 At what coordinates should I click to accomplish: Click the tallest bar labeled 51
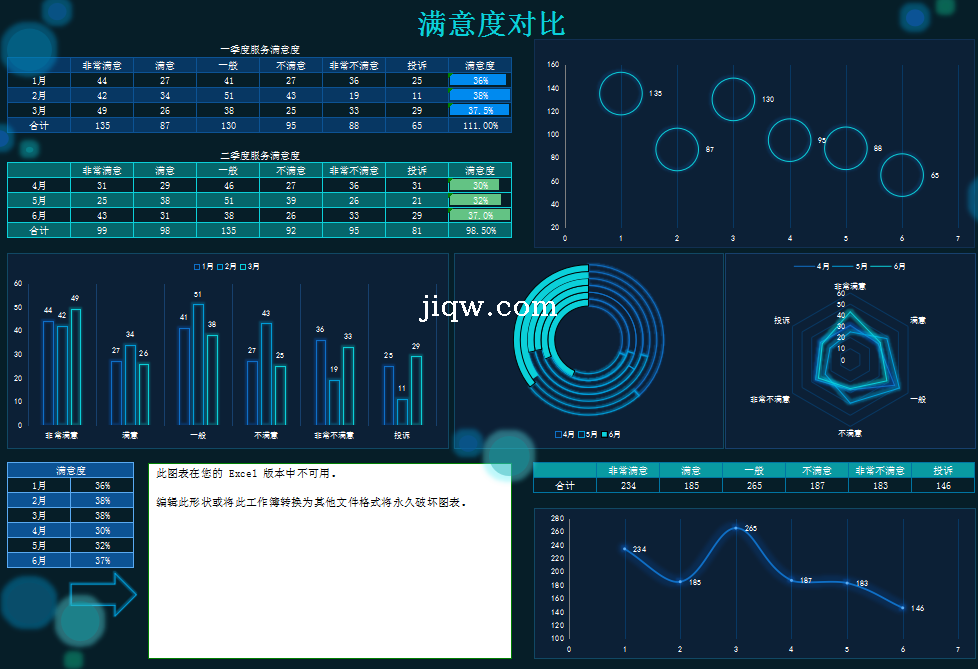pos(198,363)
